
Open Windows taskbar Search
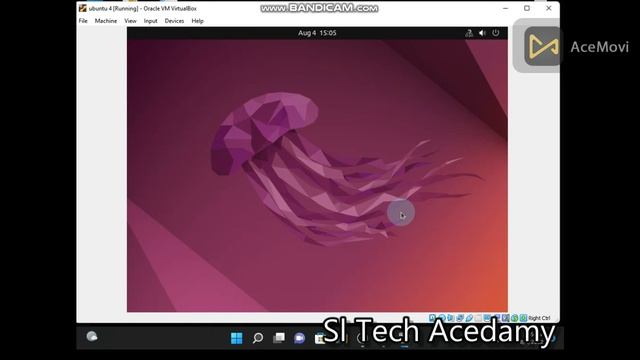coord(258,338)
